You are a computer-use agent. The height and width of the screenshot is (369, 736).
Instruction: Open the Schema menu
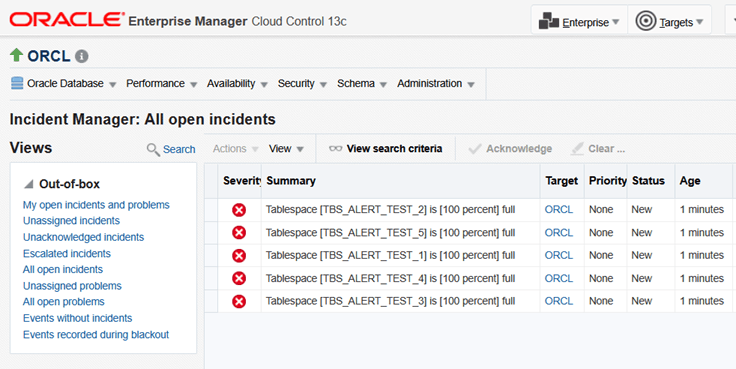tap(362, 84)
